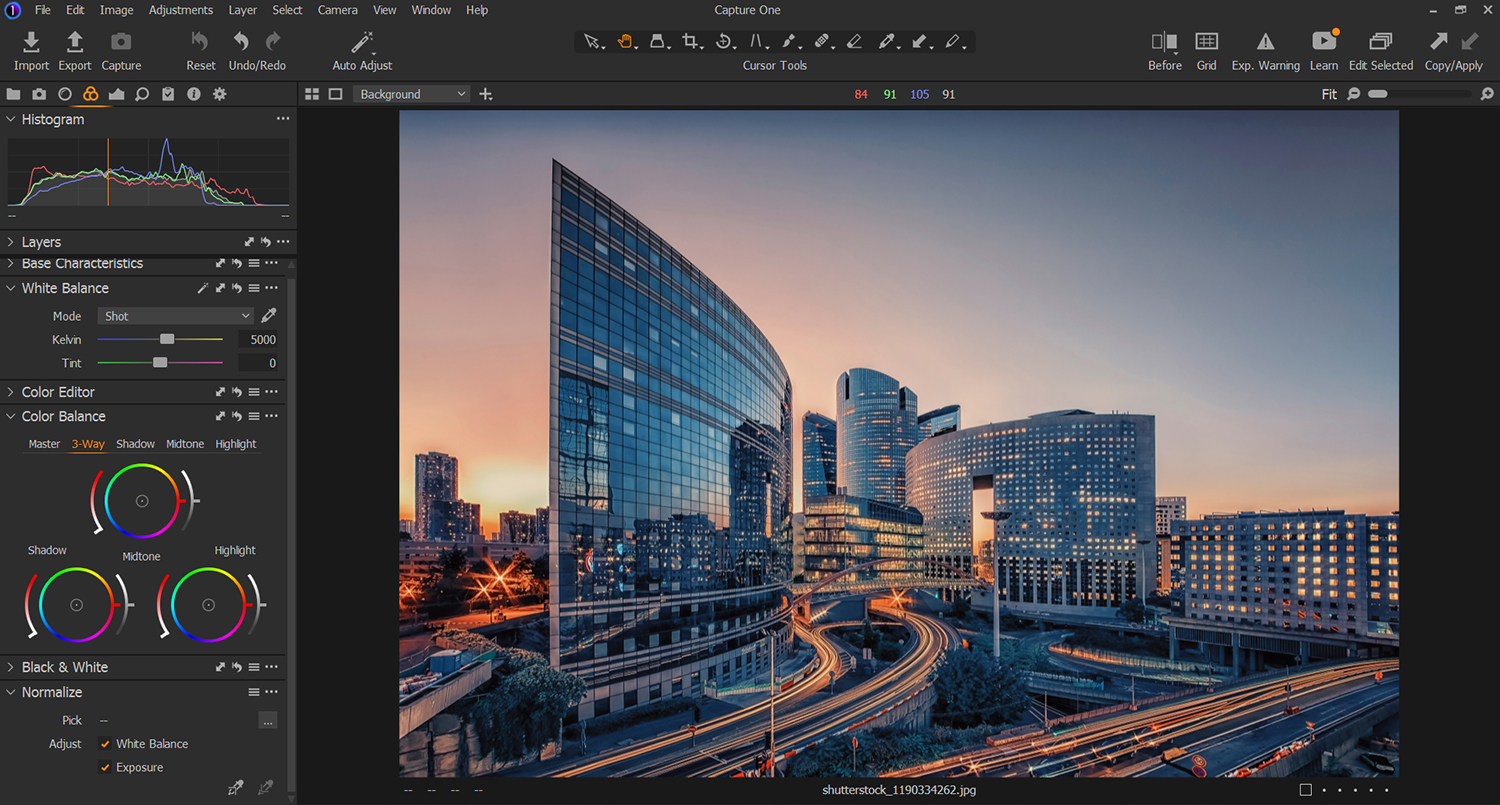Switch to the Details tool tab
Screen dimensions: 1500x805
[140, 93]
